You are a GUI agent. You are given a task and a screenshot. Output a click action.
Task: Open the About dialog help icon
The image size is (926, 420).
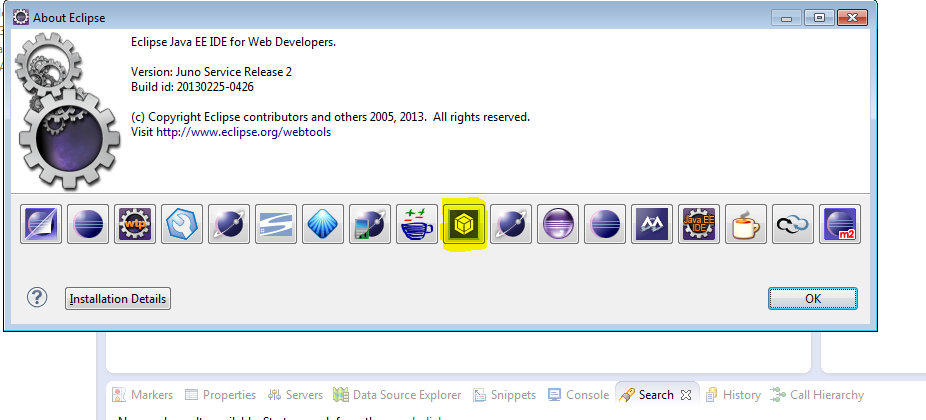coord(37,297)
